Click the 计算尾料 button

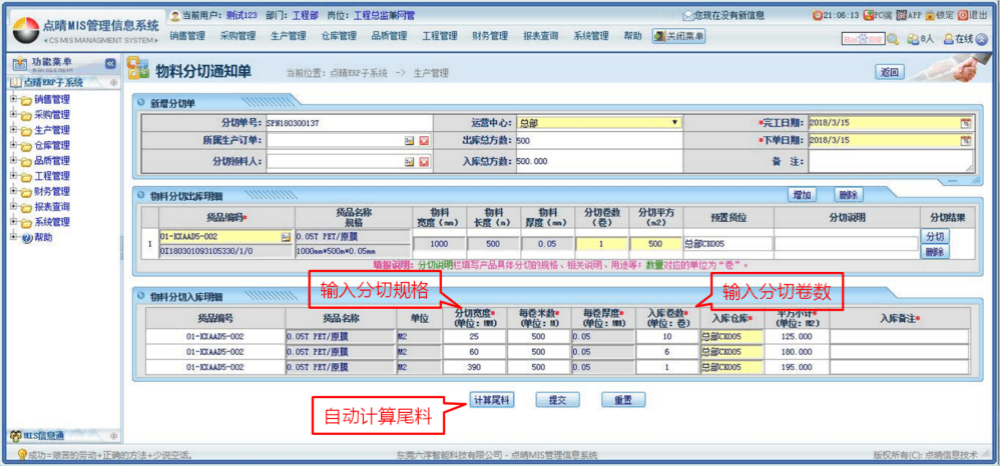[491, 400]
